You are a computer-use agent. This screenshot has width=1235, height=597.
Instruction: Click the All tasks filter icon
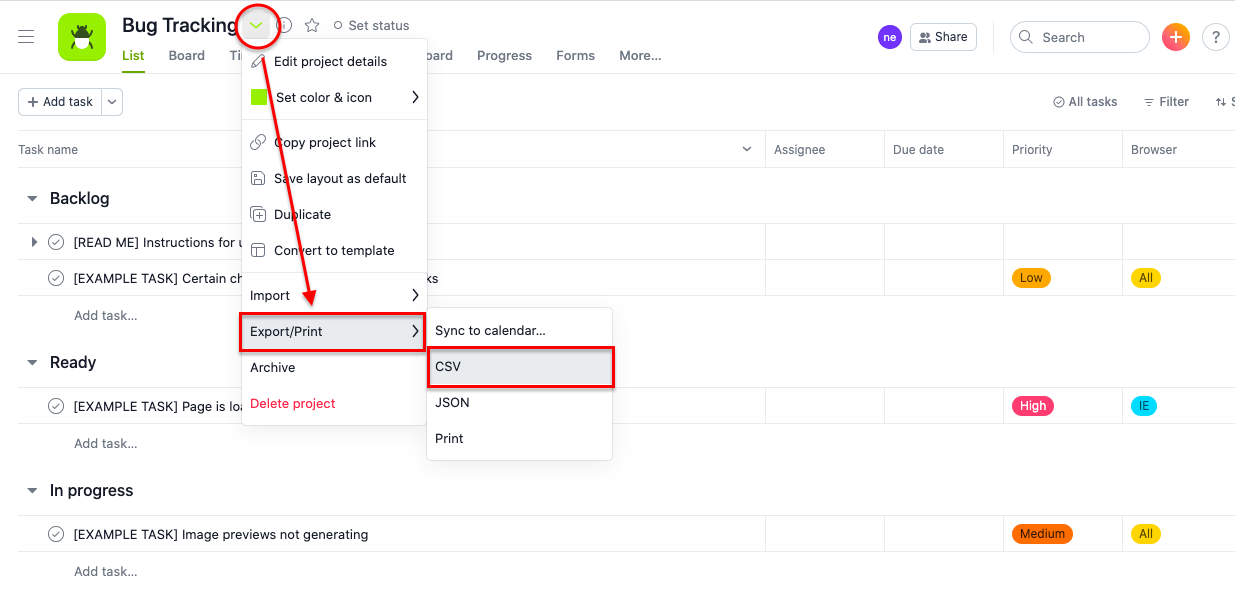tap(1057, 101)
